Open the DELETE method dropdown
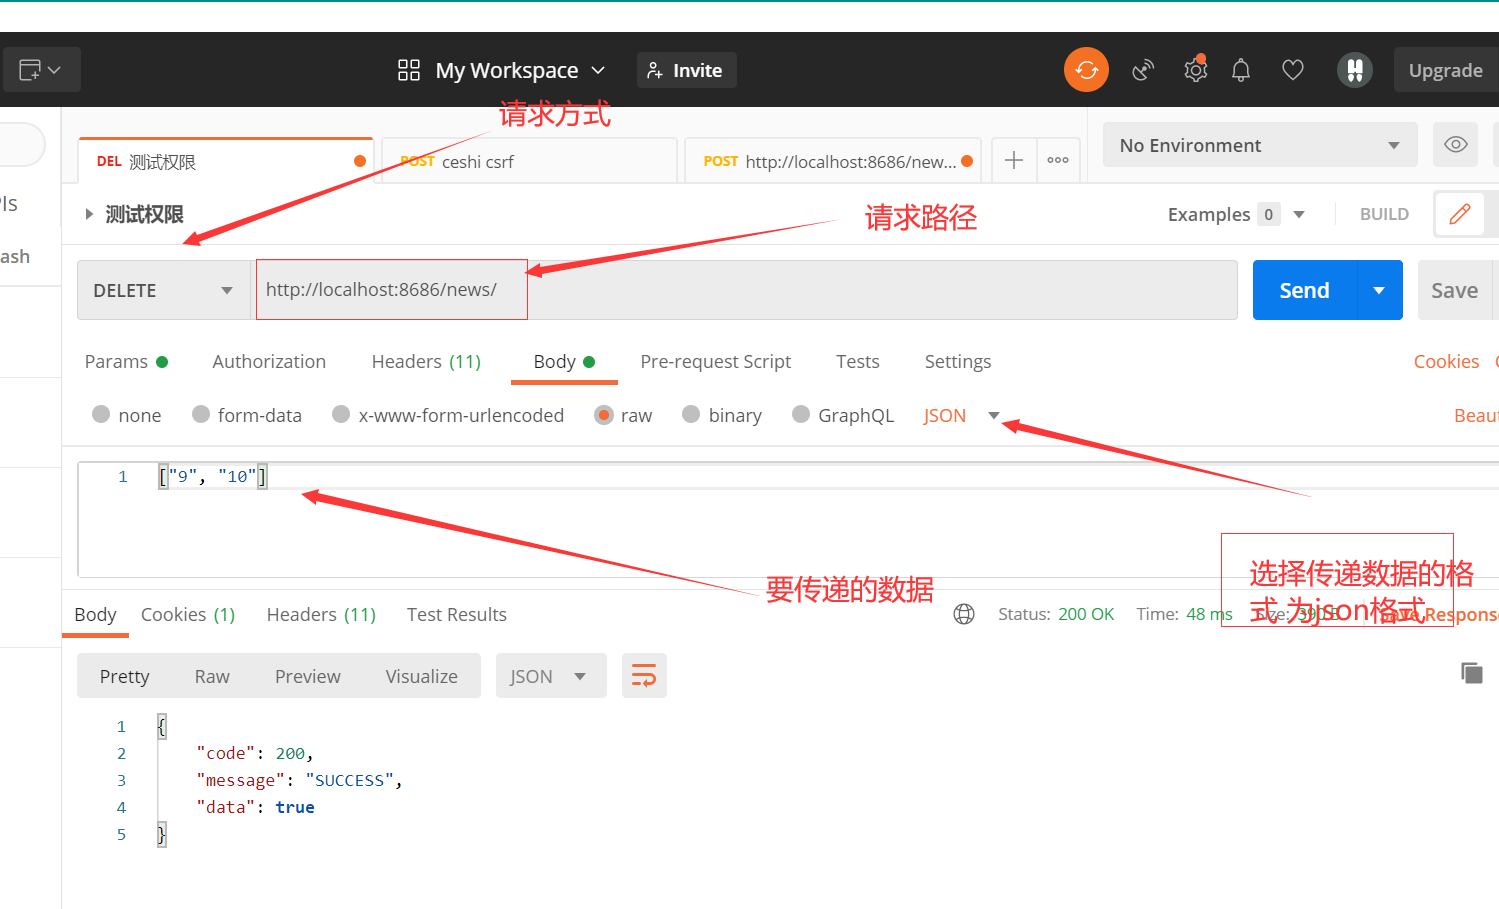The height and width of the screenshot is (909, 1499). click(163, 289)
